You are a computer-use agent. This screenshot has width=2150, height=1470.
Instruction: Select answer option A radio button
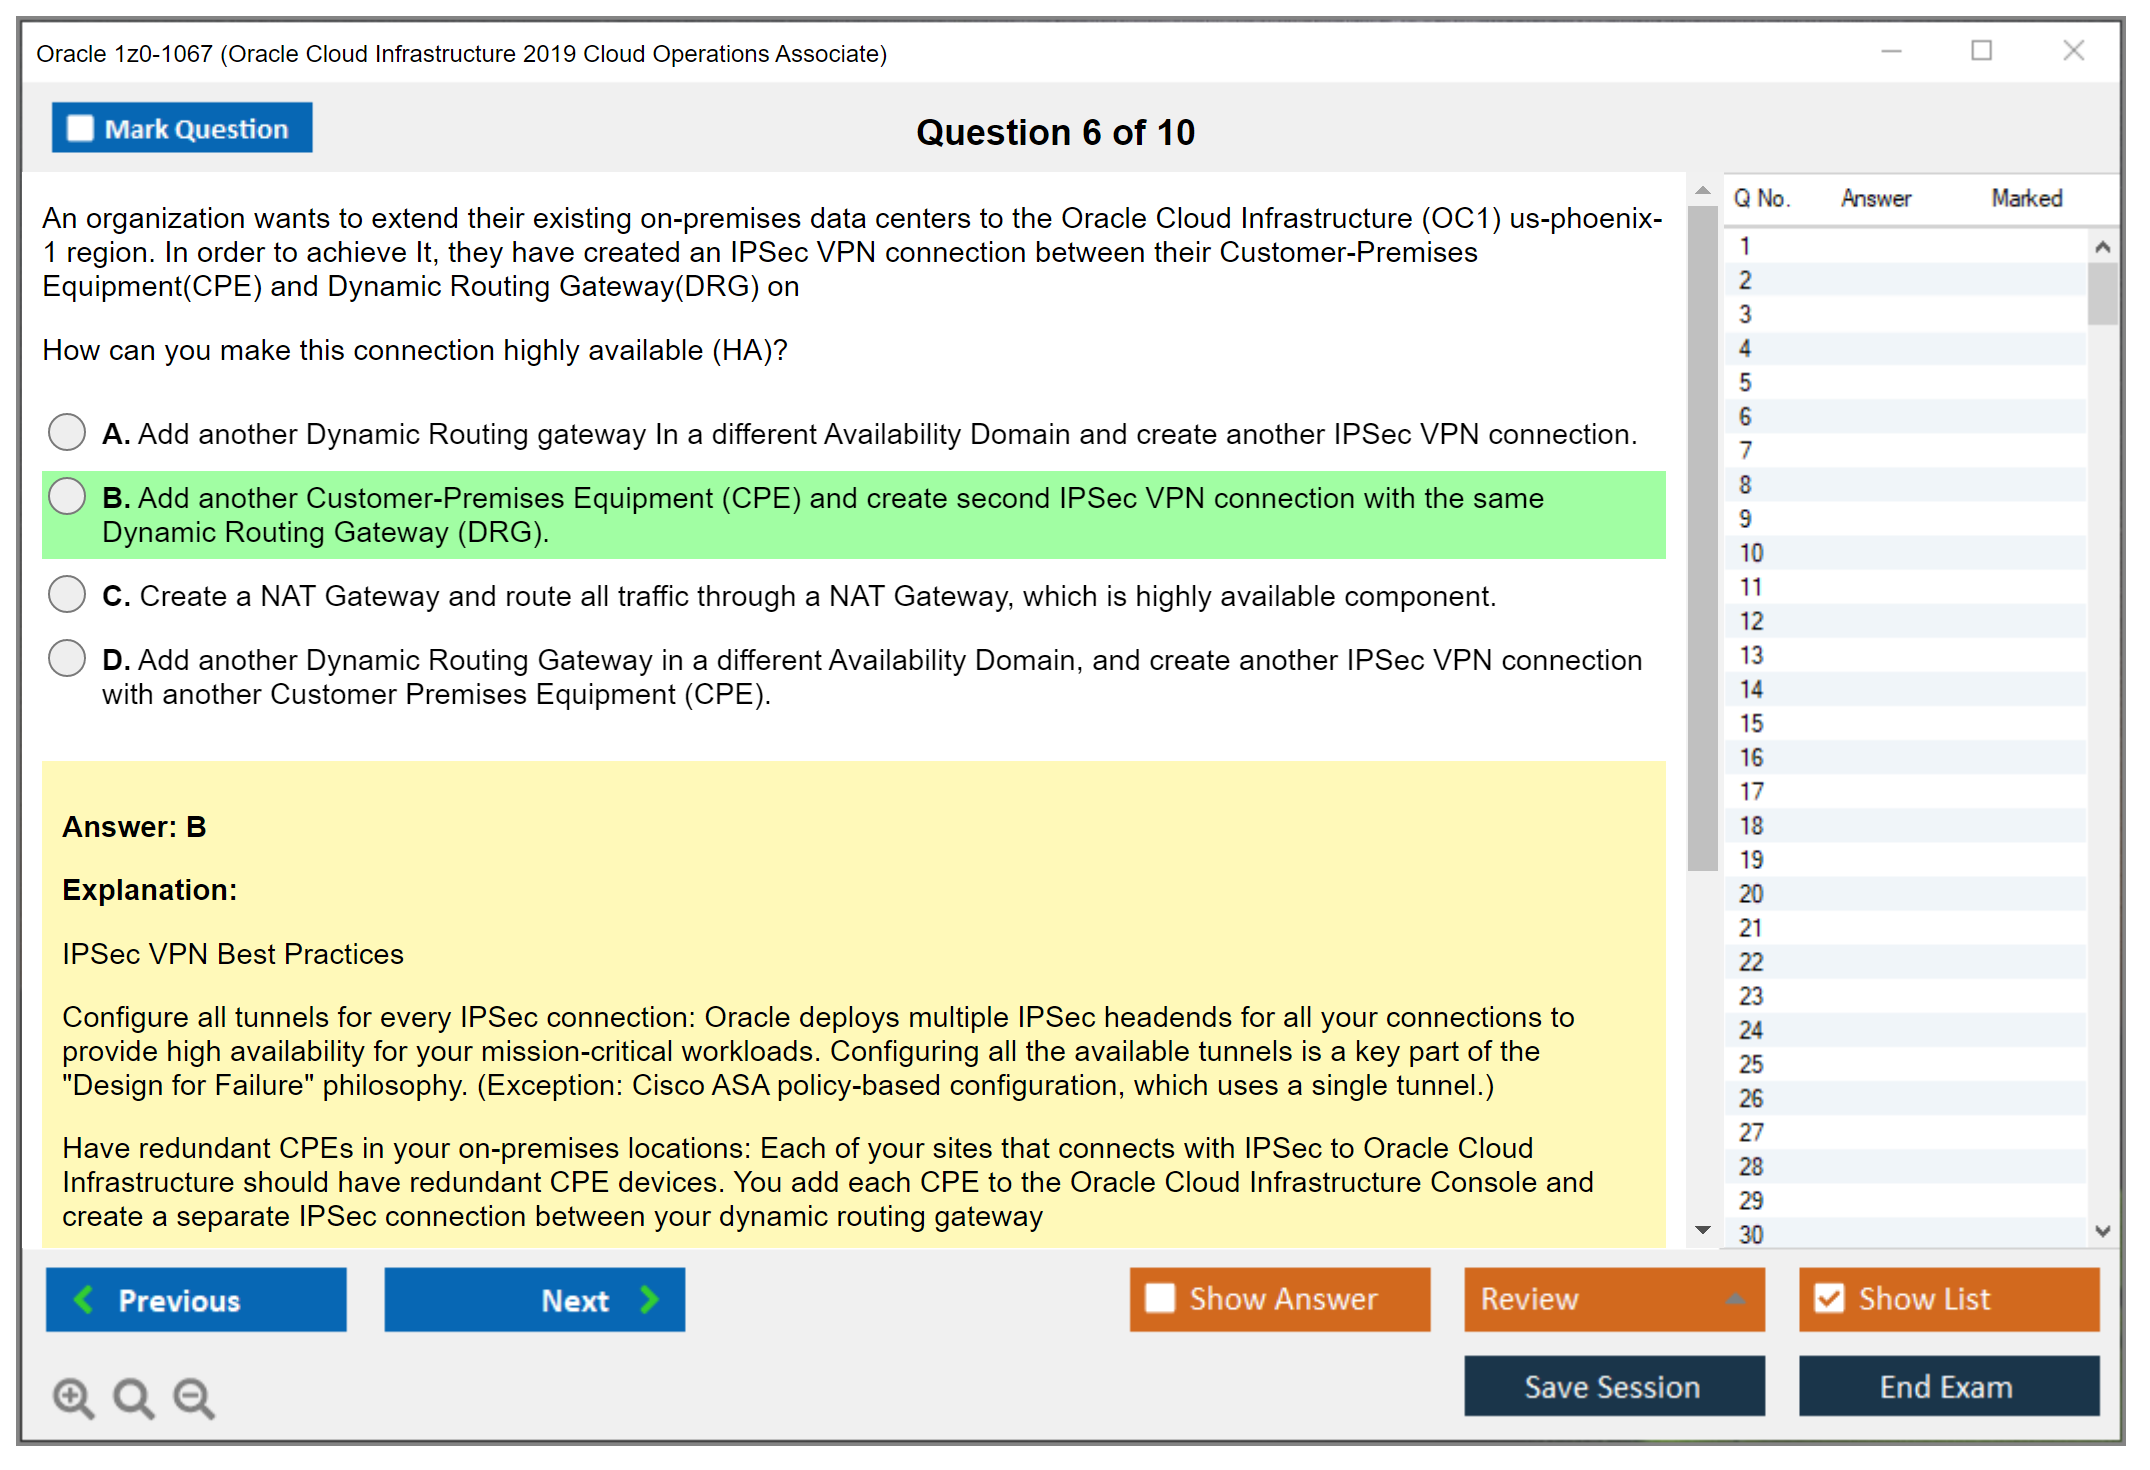pyautogui.click(x=67, y=433)
